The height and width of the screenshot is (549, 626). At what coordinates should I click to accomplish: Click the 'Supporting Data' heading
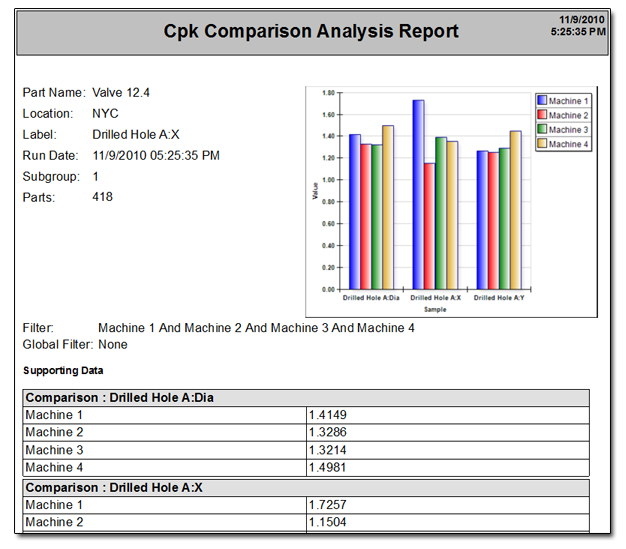click(63, 371)
